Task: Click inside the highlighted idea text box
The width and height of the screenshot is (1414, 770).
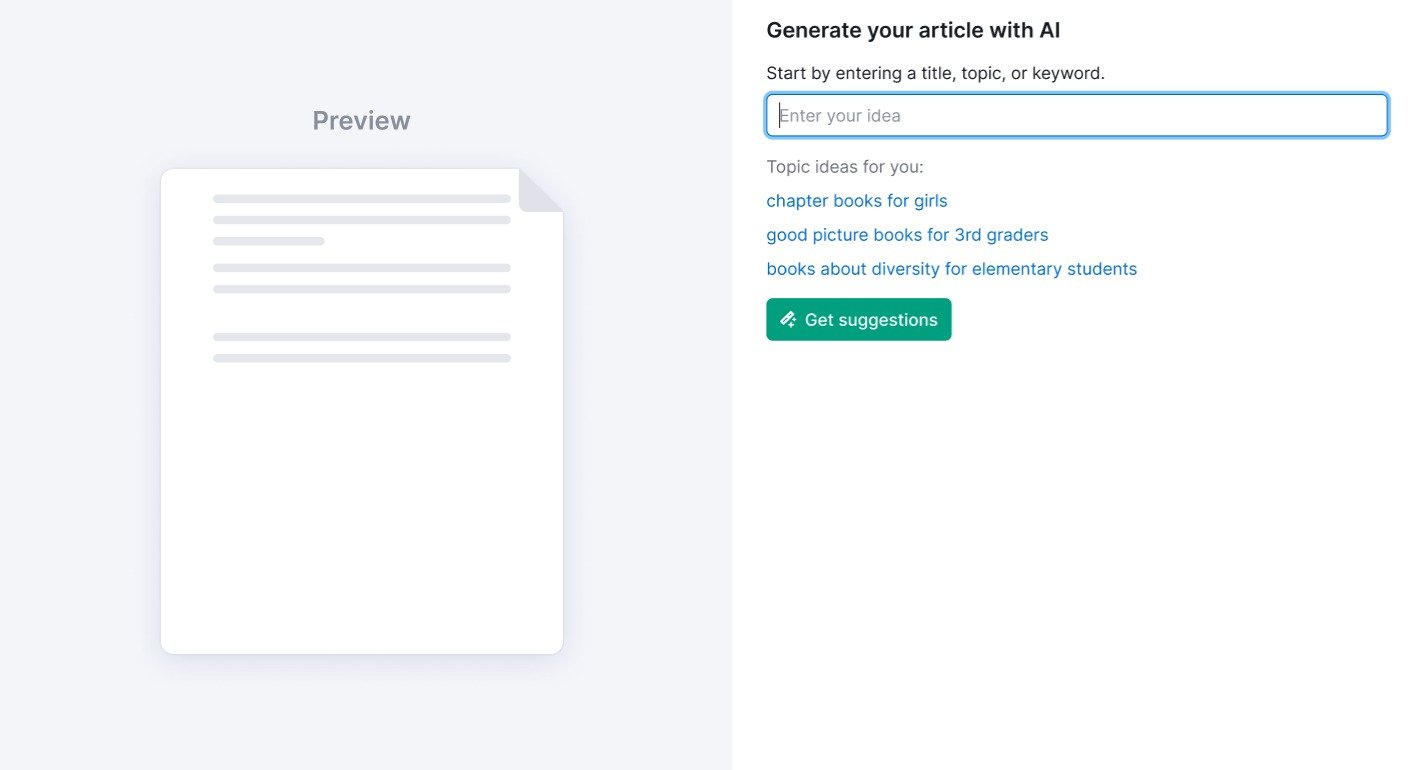Action: 1076,115
